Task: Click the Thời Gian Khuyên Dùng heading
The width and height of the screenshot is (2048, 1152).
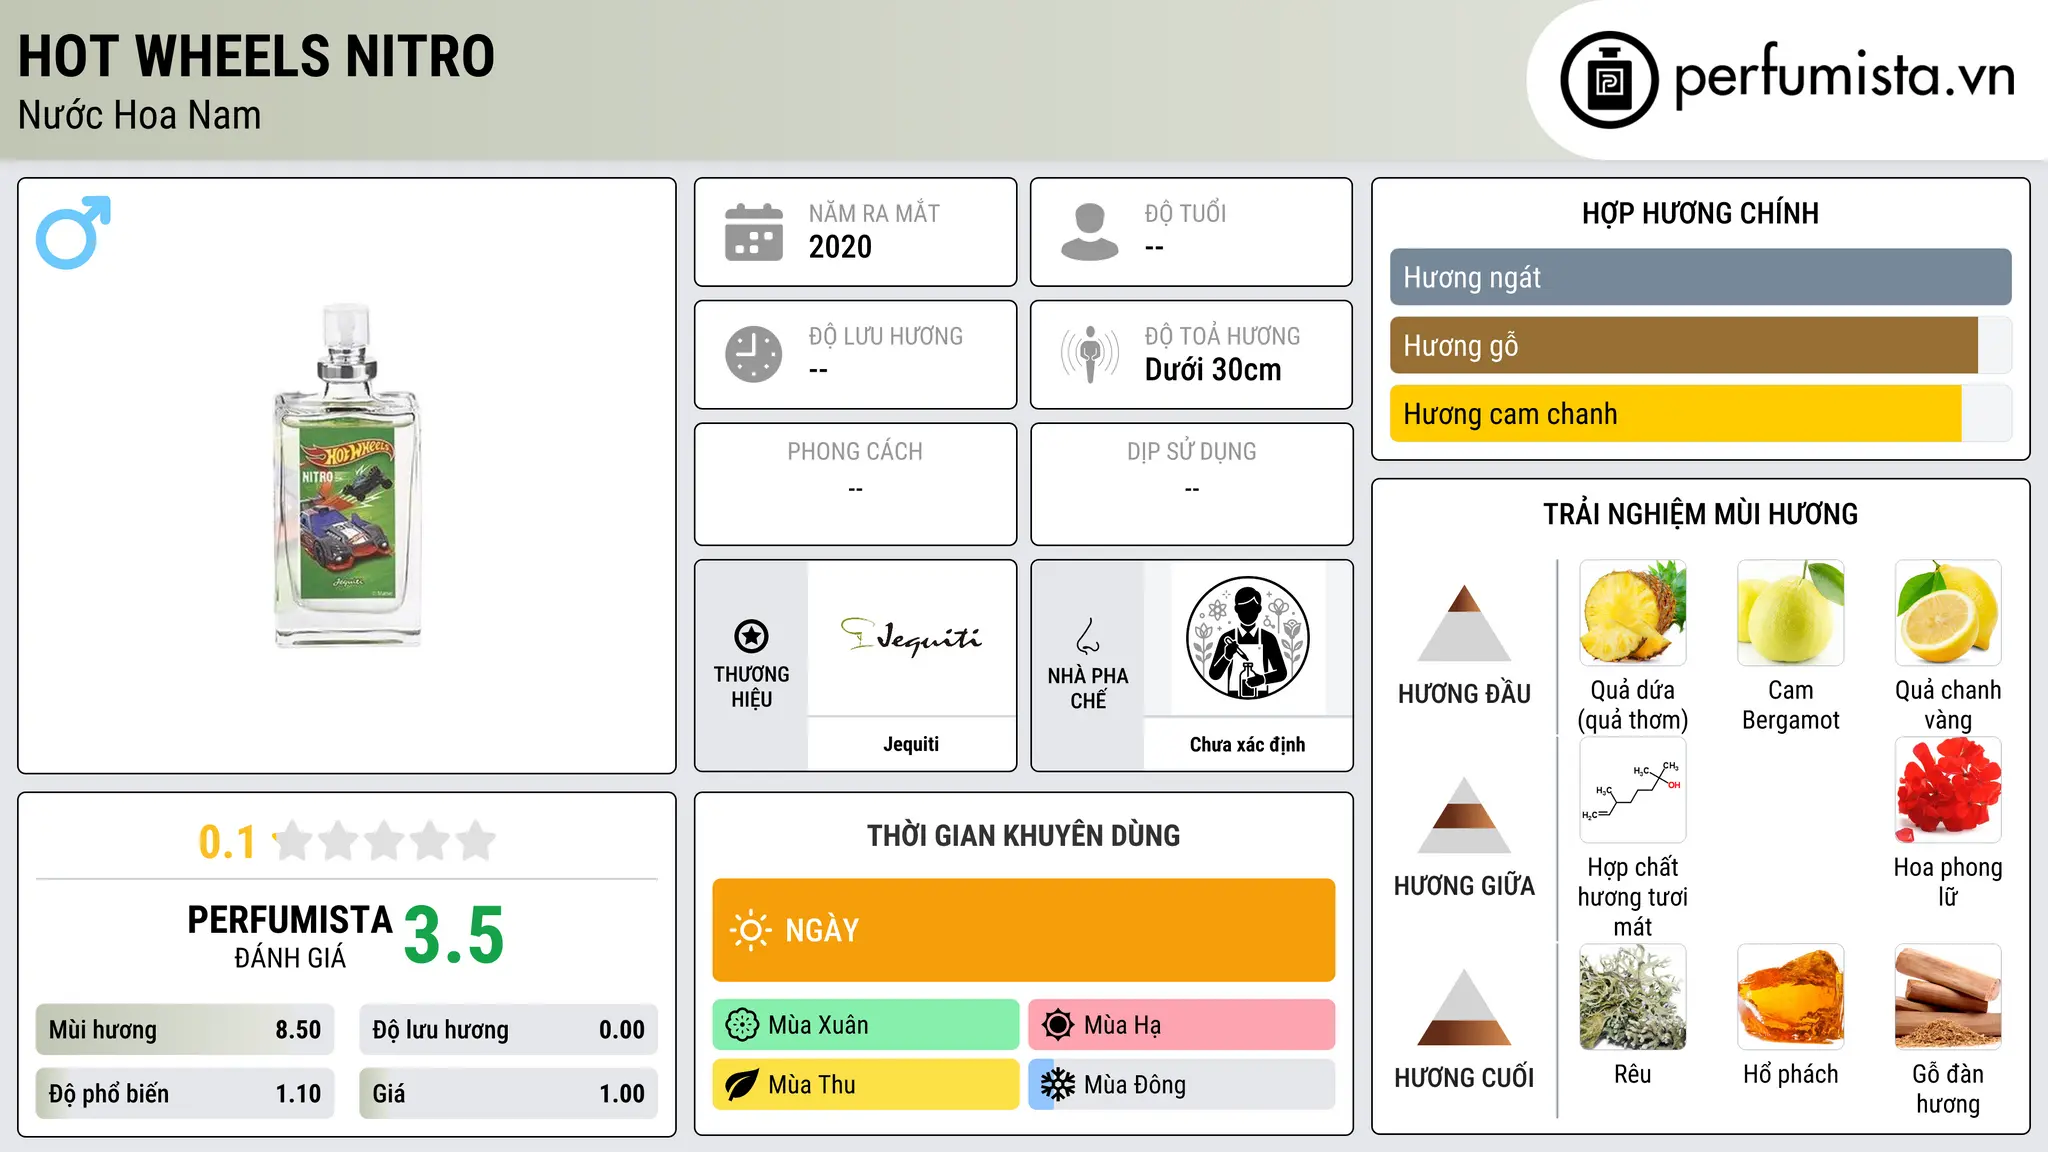Action: pos(1024,835)
